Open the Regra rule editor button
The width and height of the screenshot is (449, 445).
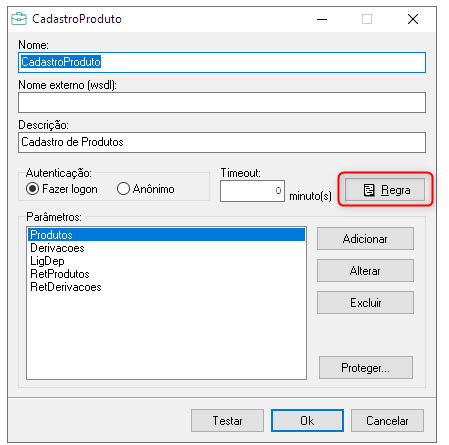[385, 190]
